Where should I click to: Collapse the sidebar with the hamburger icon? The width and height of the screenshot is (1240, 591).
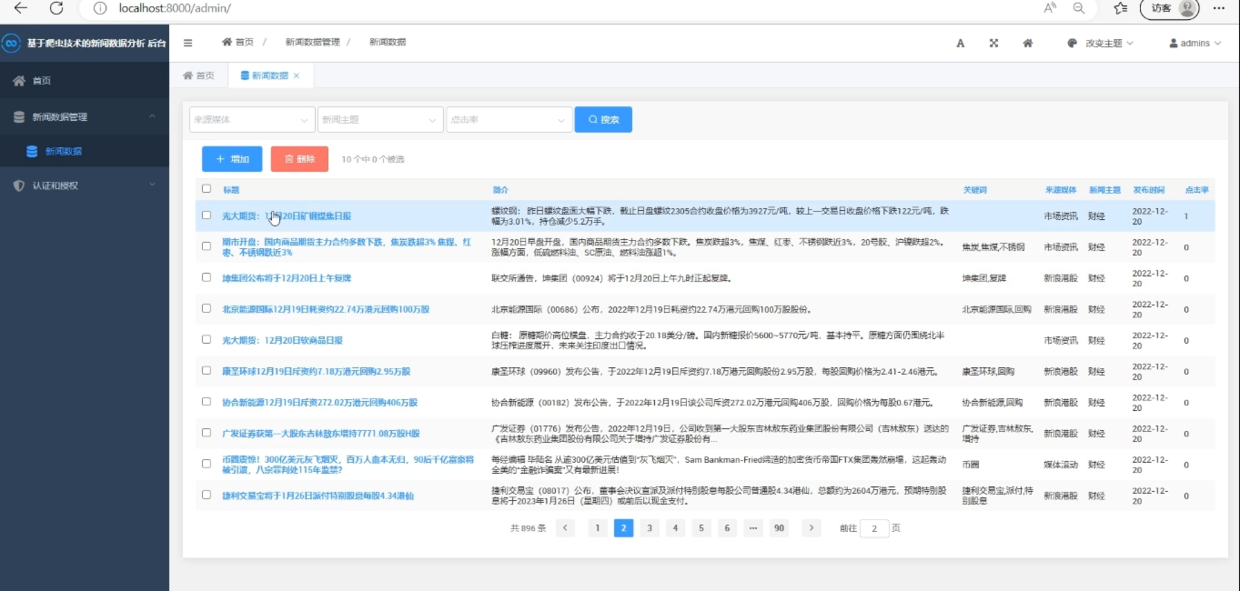coord(188,43)
